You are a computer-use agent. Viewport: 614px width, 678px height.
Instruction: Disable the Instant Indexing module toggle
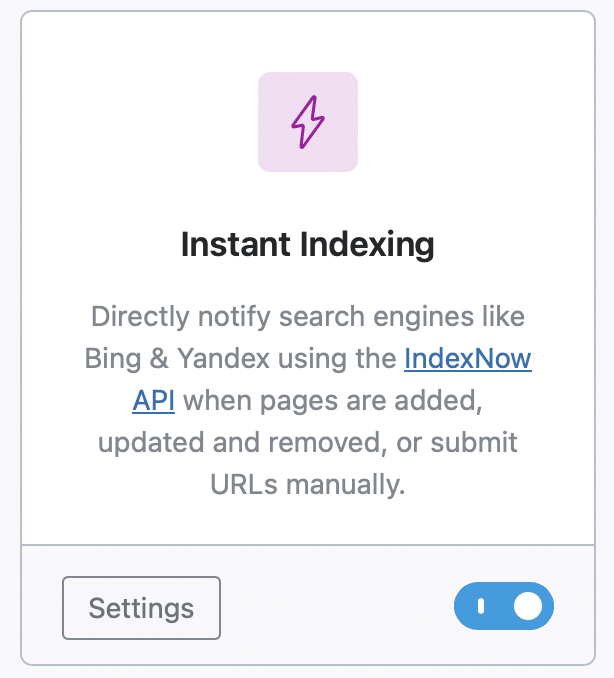click(504, 606)
